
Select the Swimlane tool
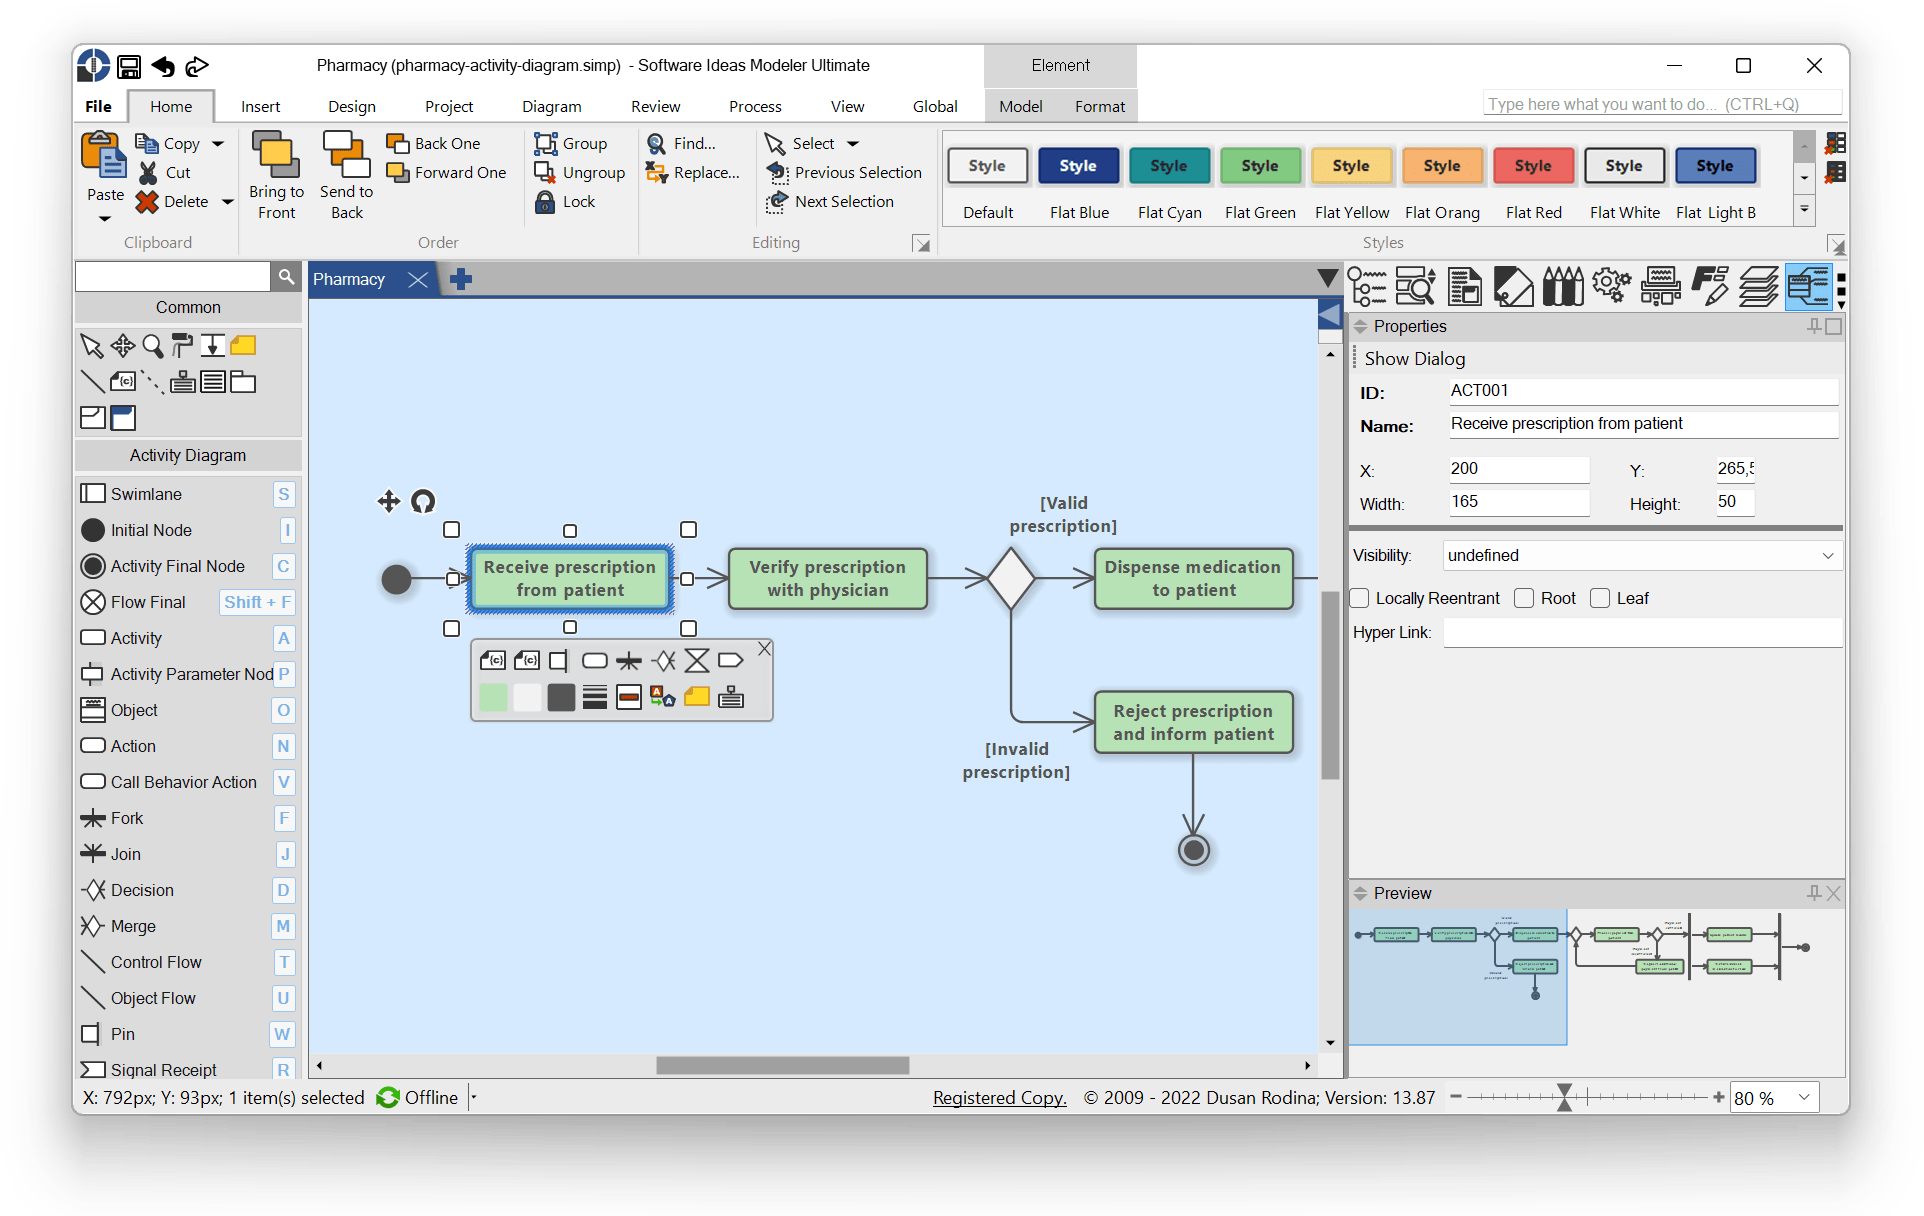143,493
